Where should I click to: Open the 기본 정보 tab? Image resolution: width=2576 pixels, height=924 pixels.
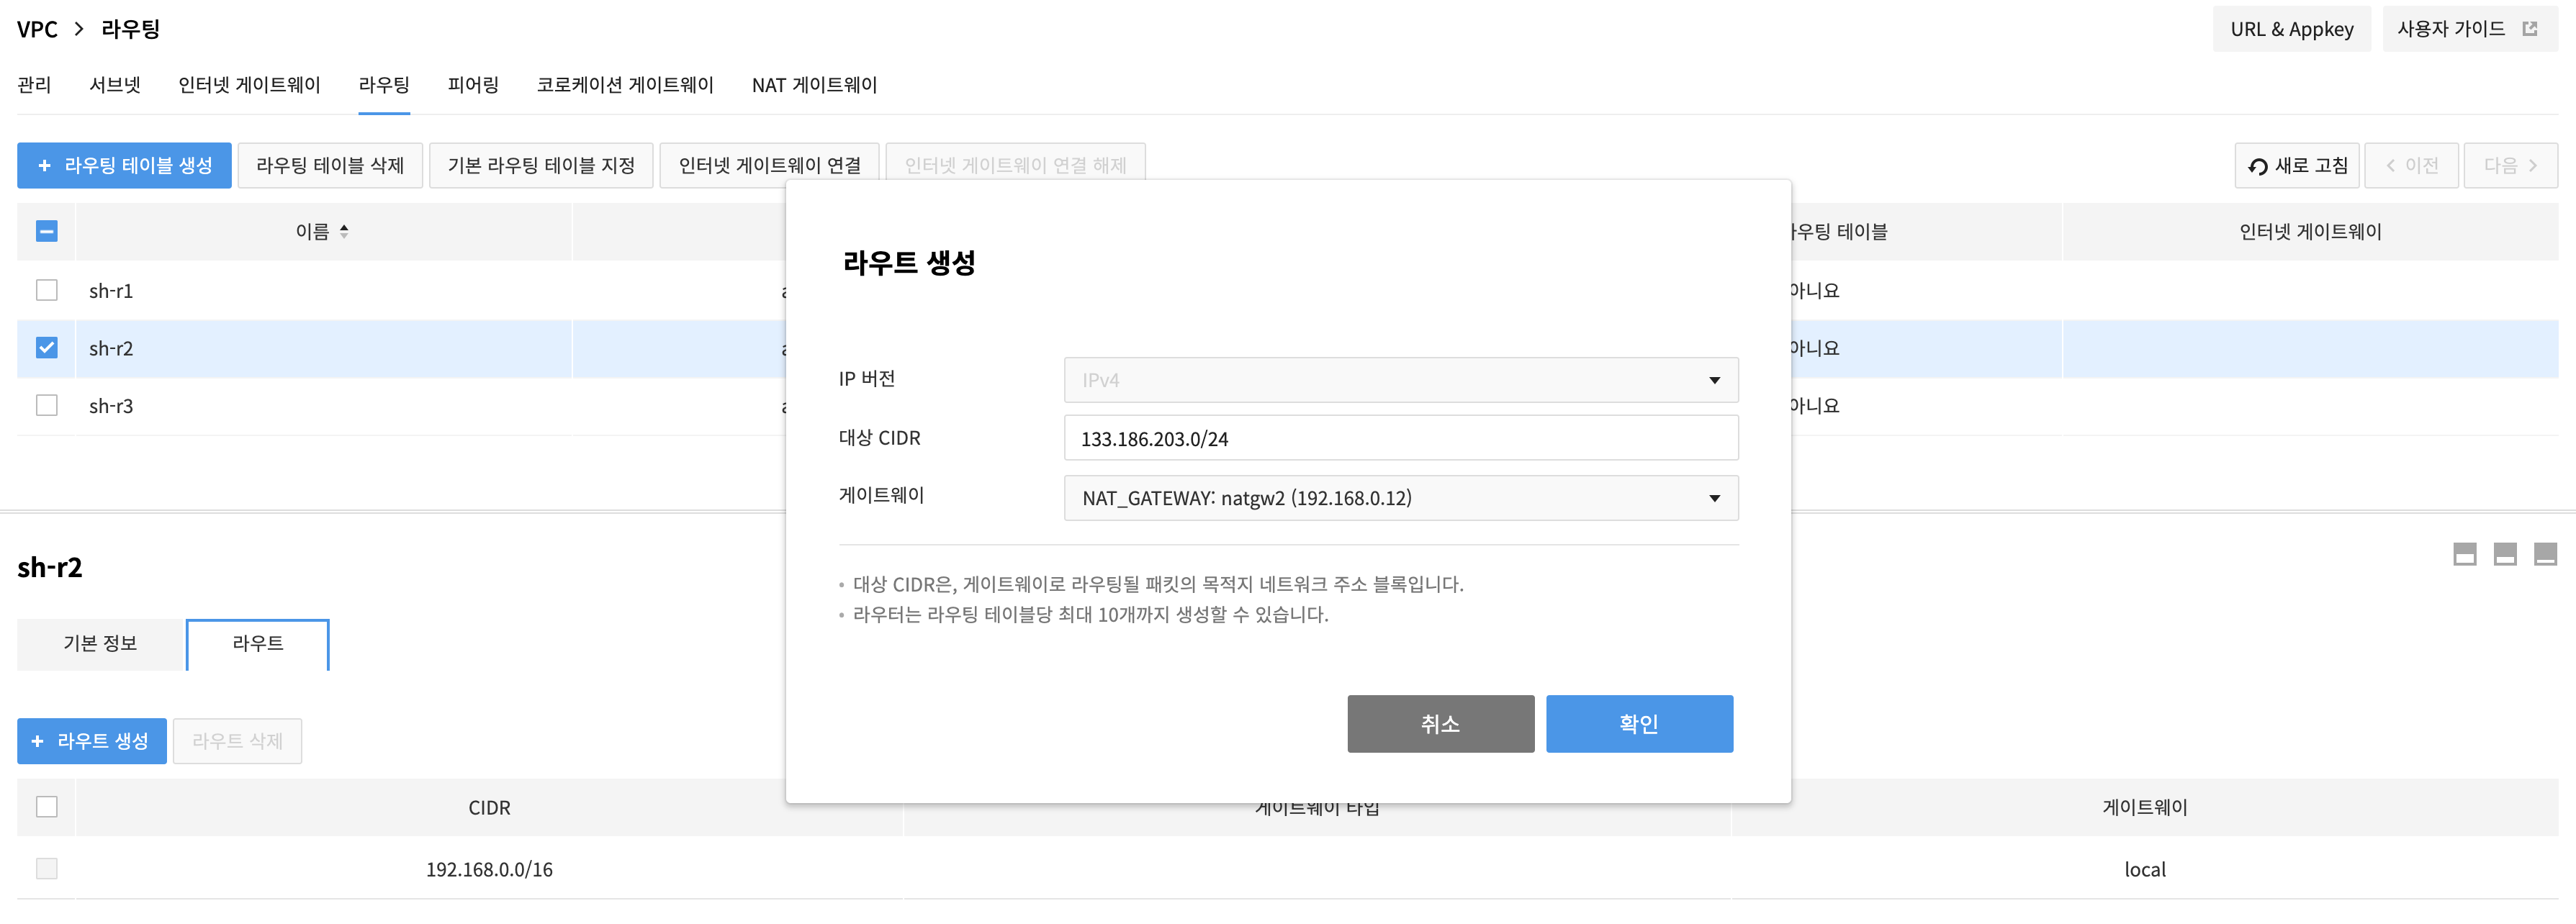click(x=100, y=644)
